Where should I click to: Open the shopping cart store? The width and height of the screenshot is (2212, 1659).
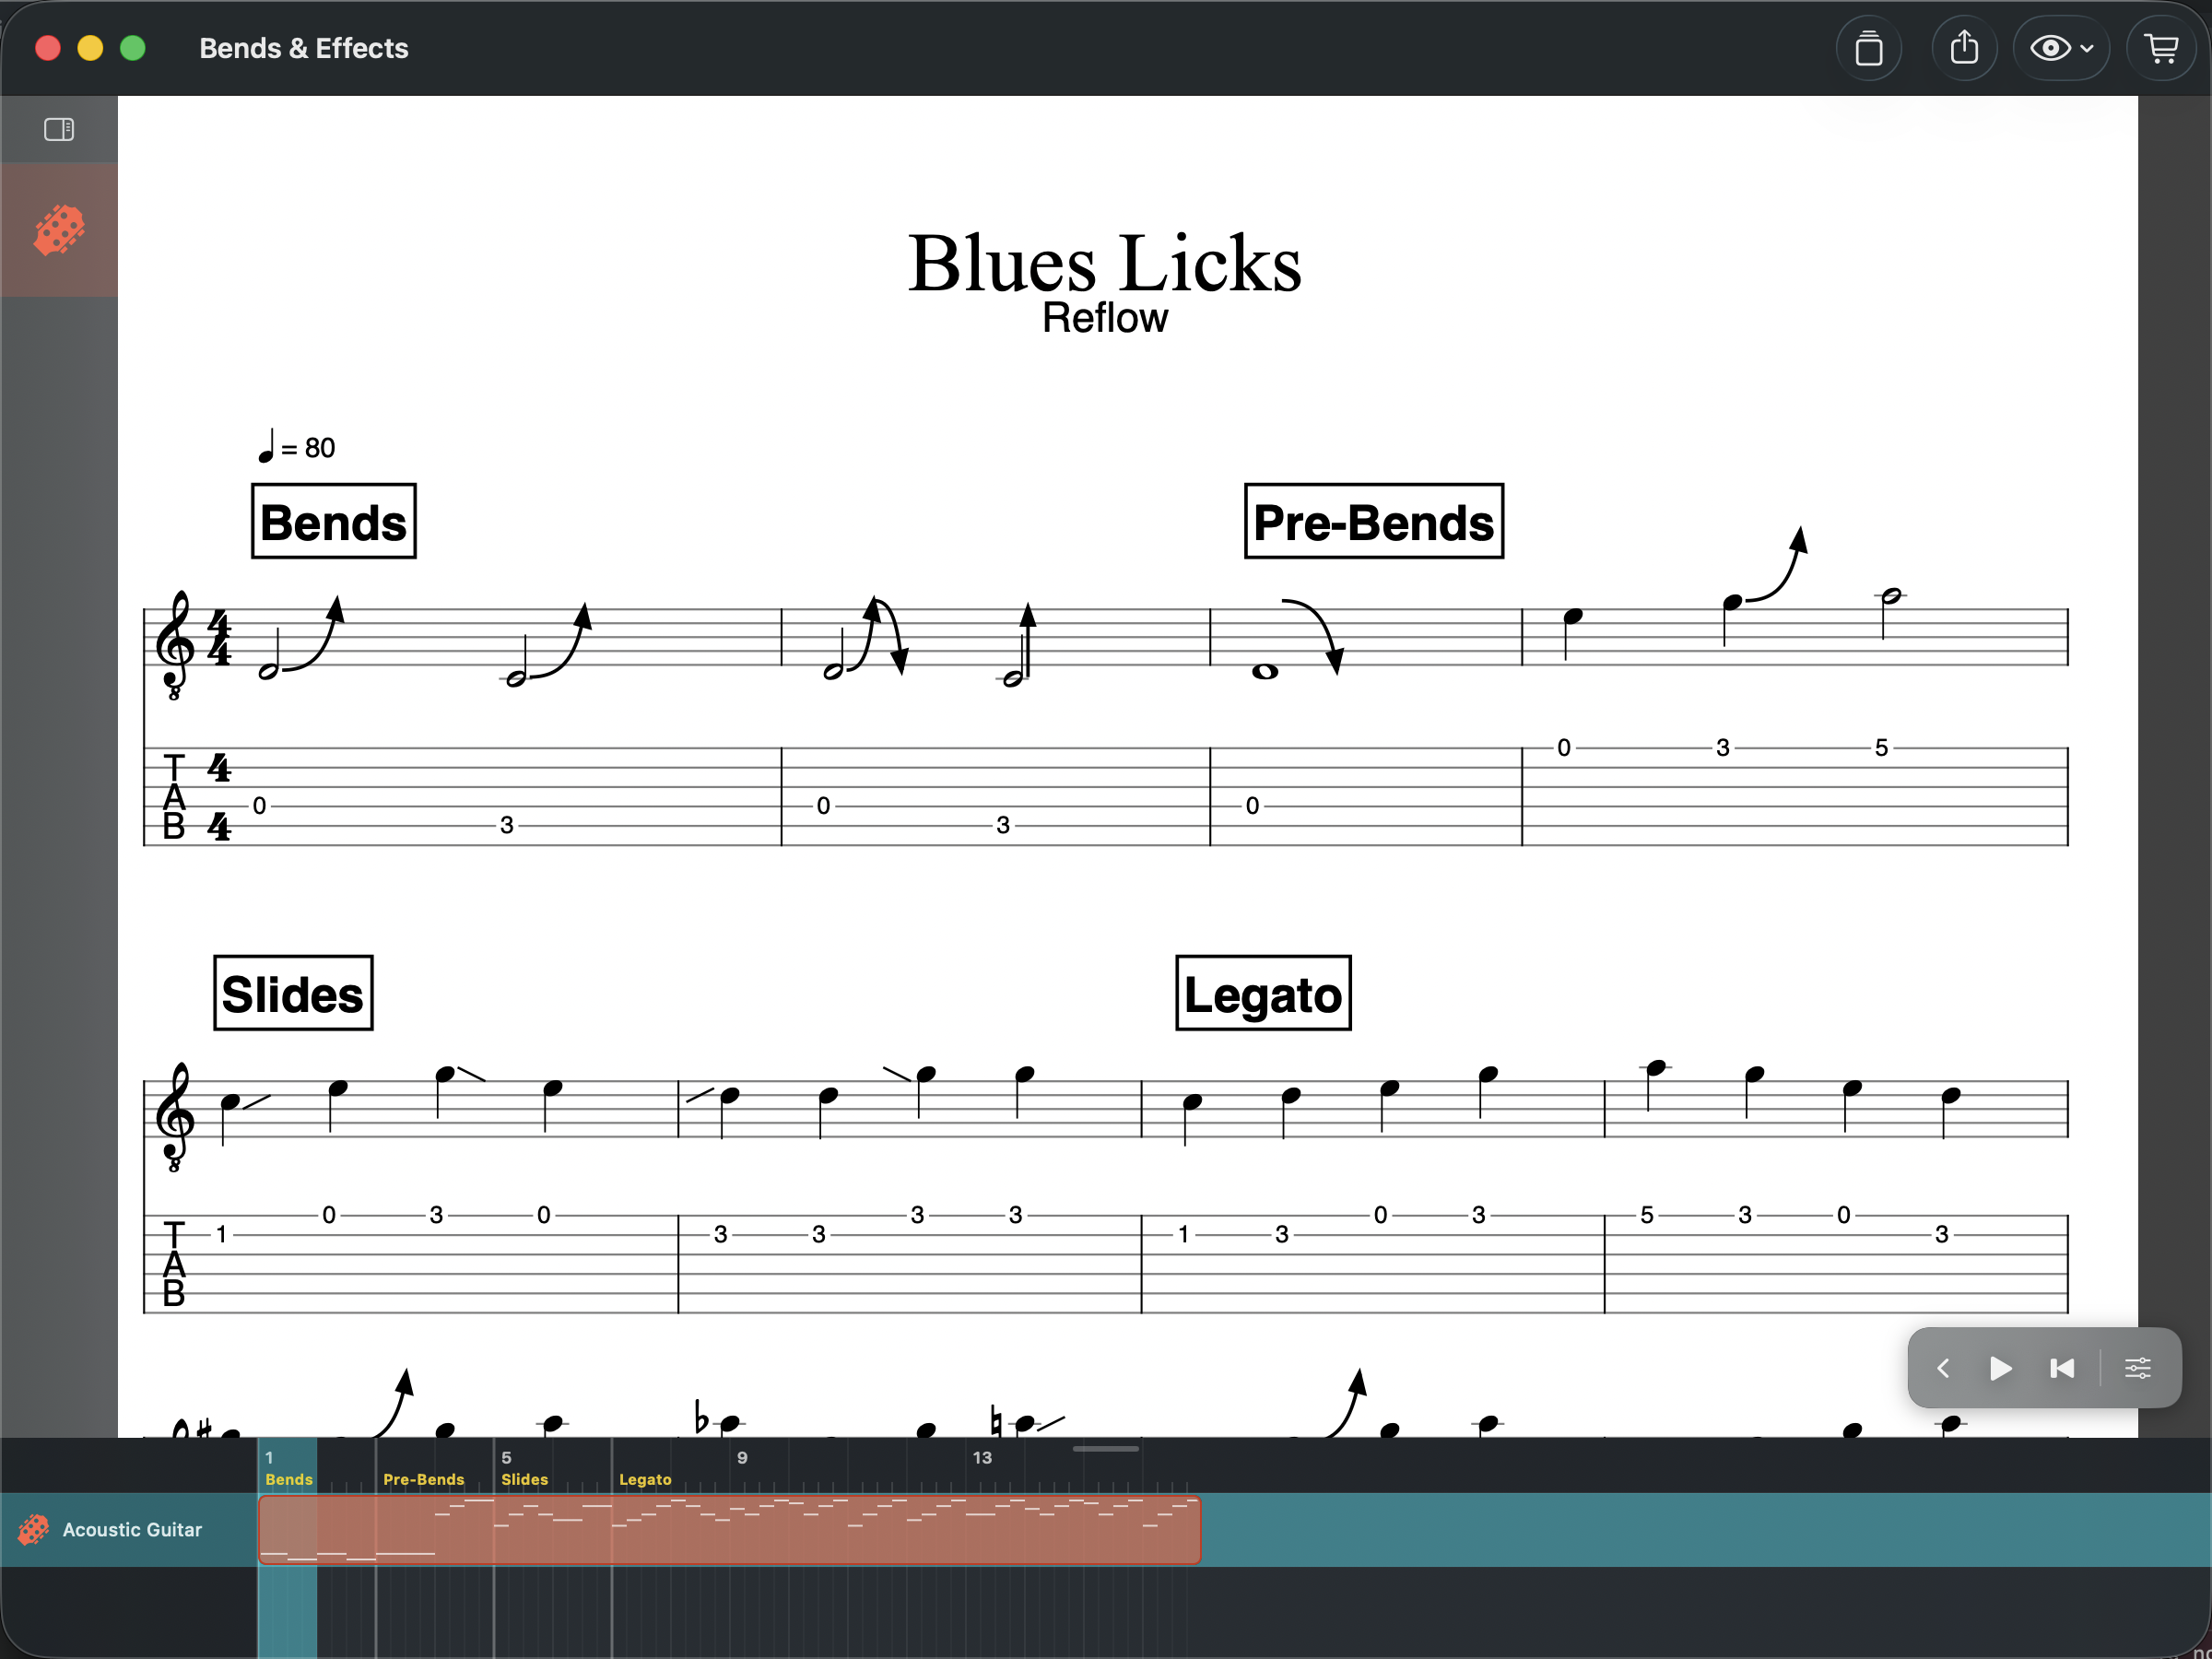(x=2162, y=48)
